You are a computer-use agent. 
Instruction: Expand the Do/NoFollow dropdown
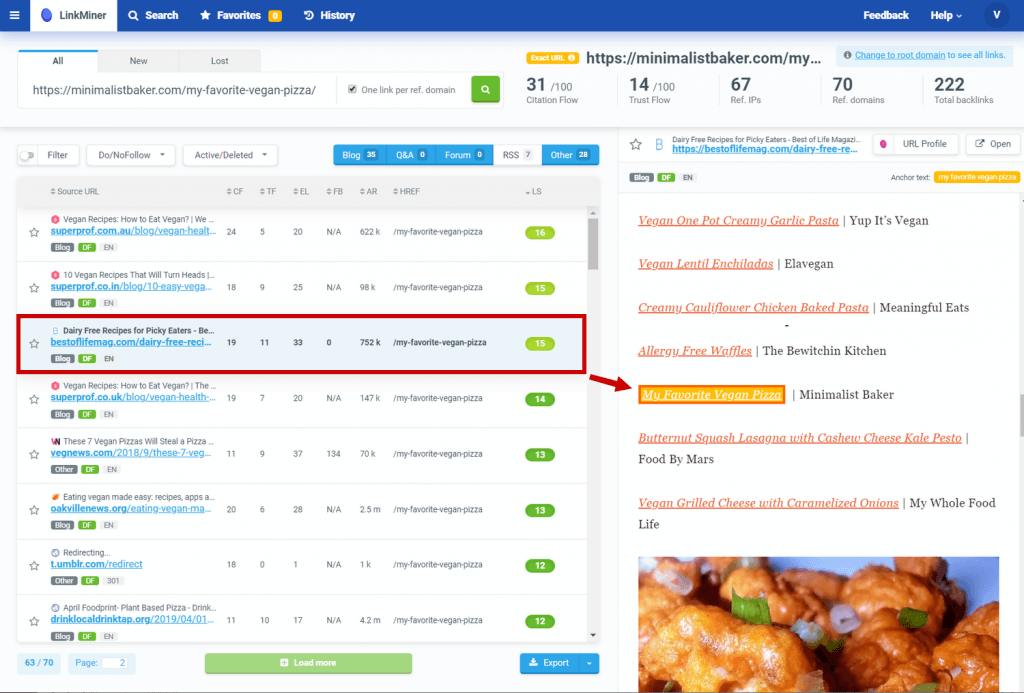coord(131,155)
